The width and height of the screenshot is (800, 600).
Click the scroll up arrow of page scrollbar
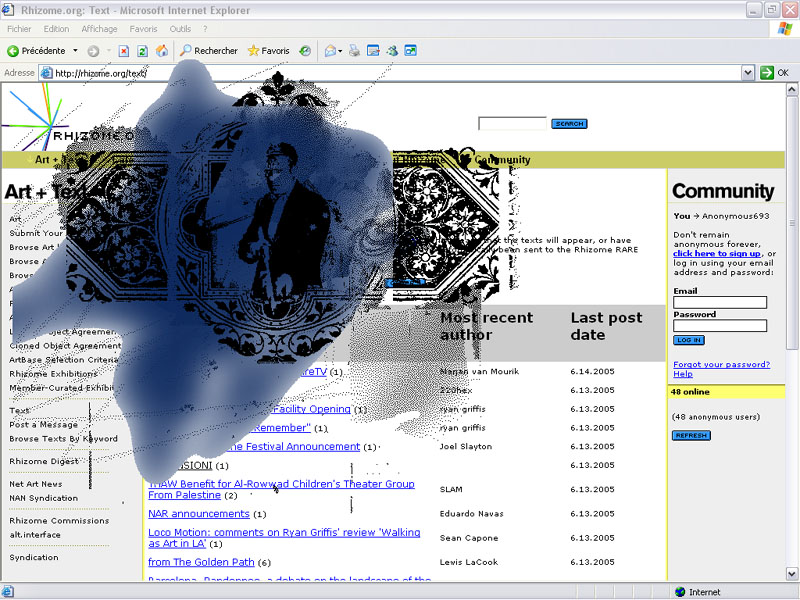791,90
